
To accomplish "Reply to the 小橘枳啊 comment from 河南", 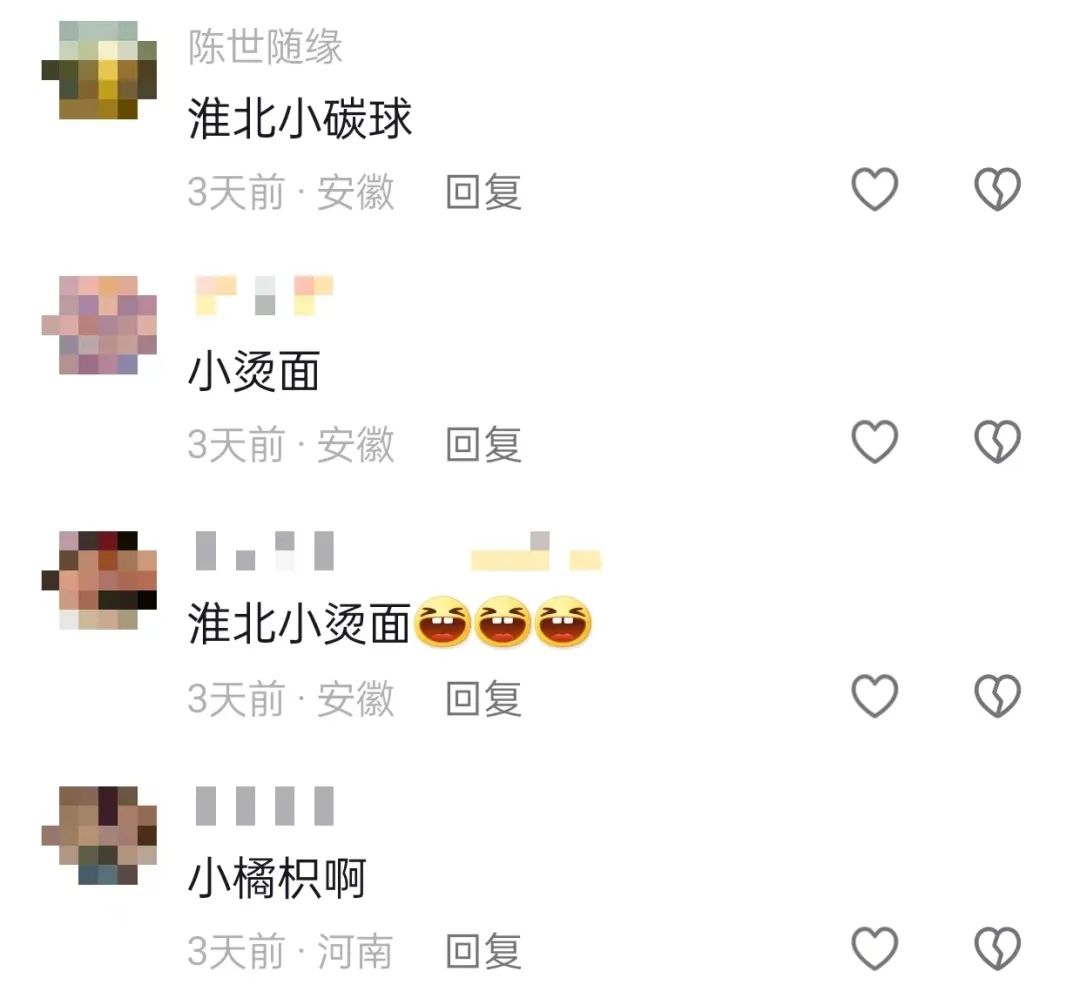I will [484, 951].
